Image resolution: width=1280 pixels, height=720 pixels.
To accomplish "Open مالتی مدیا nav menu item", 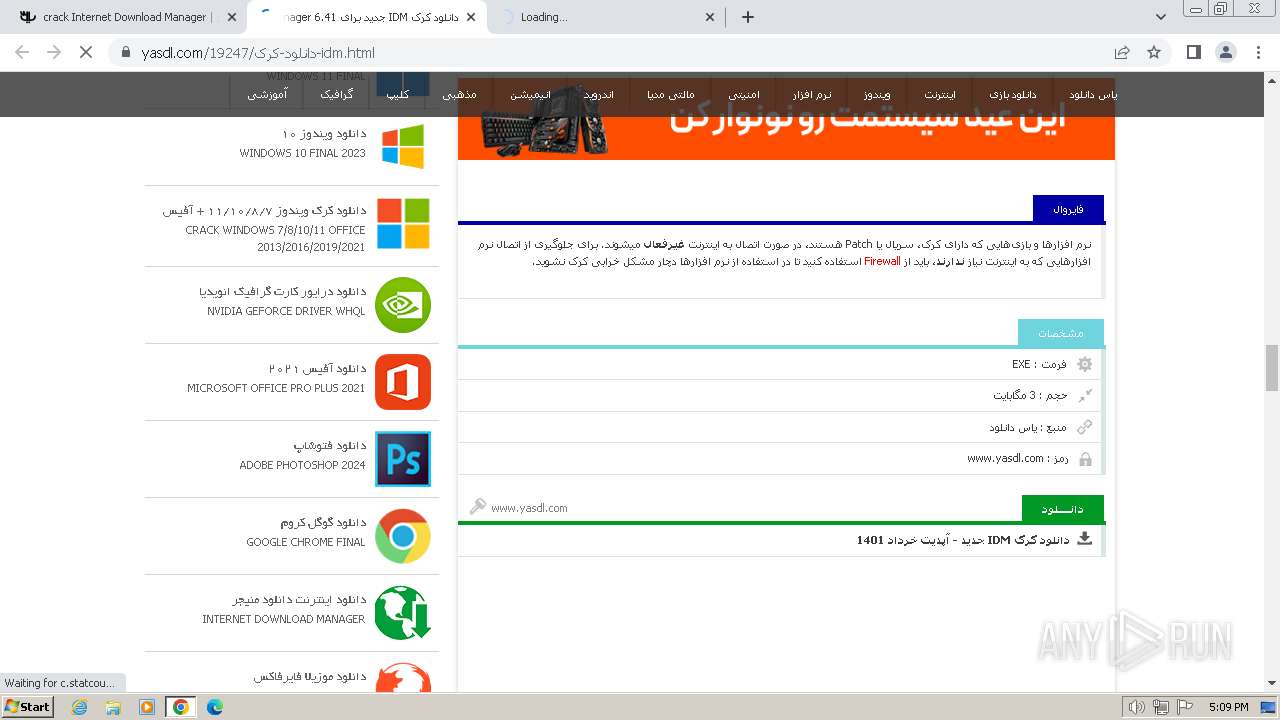I will coord(670,95).
